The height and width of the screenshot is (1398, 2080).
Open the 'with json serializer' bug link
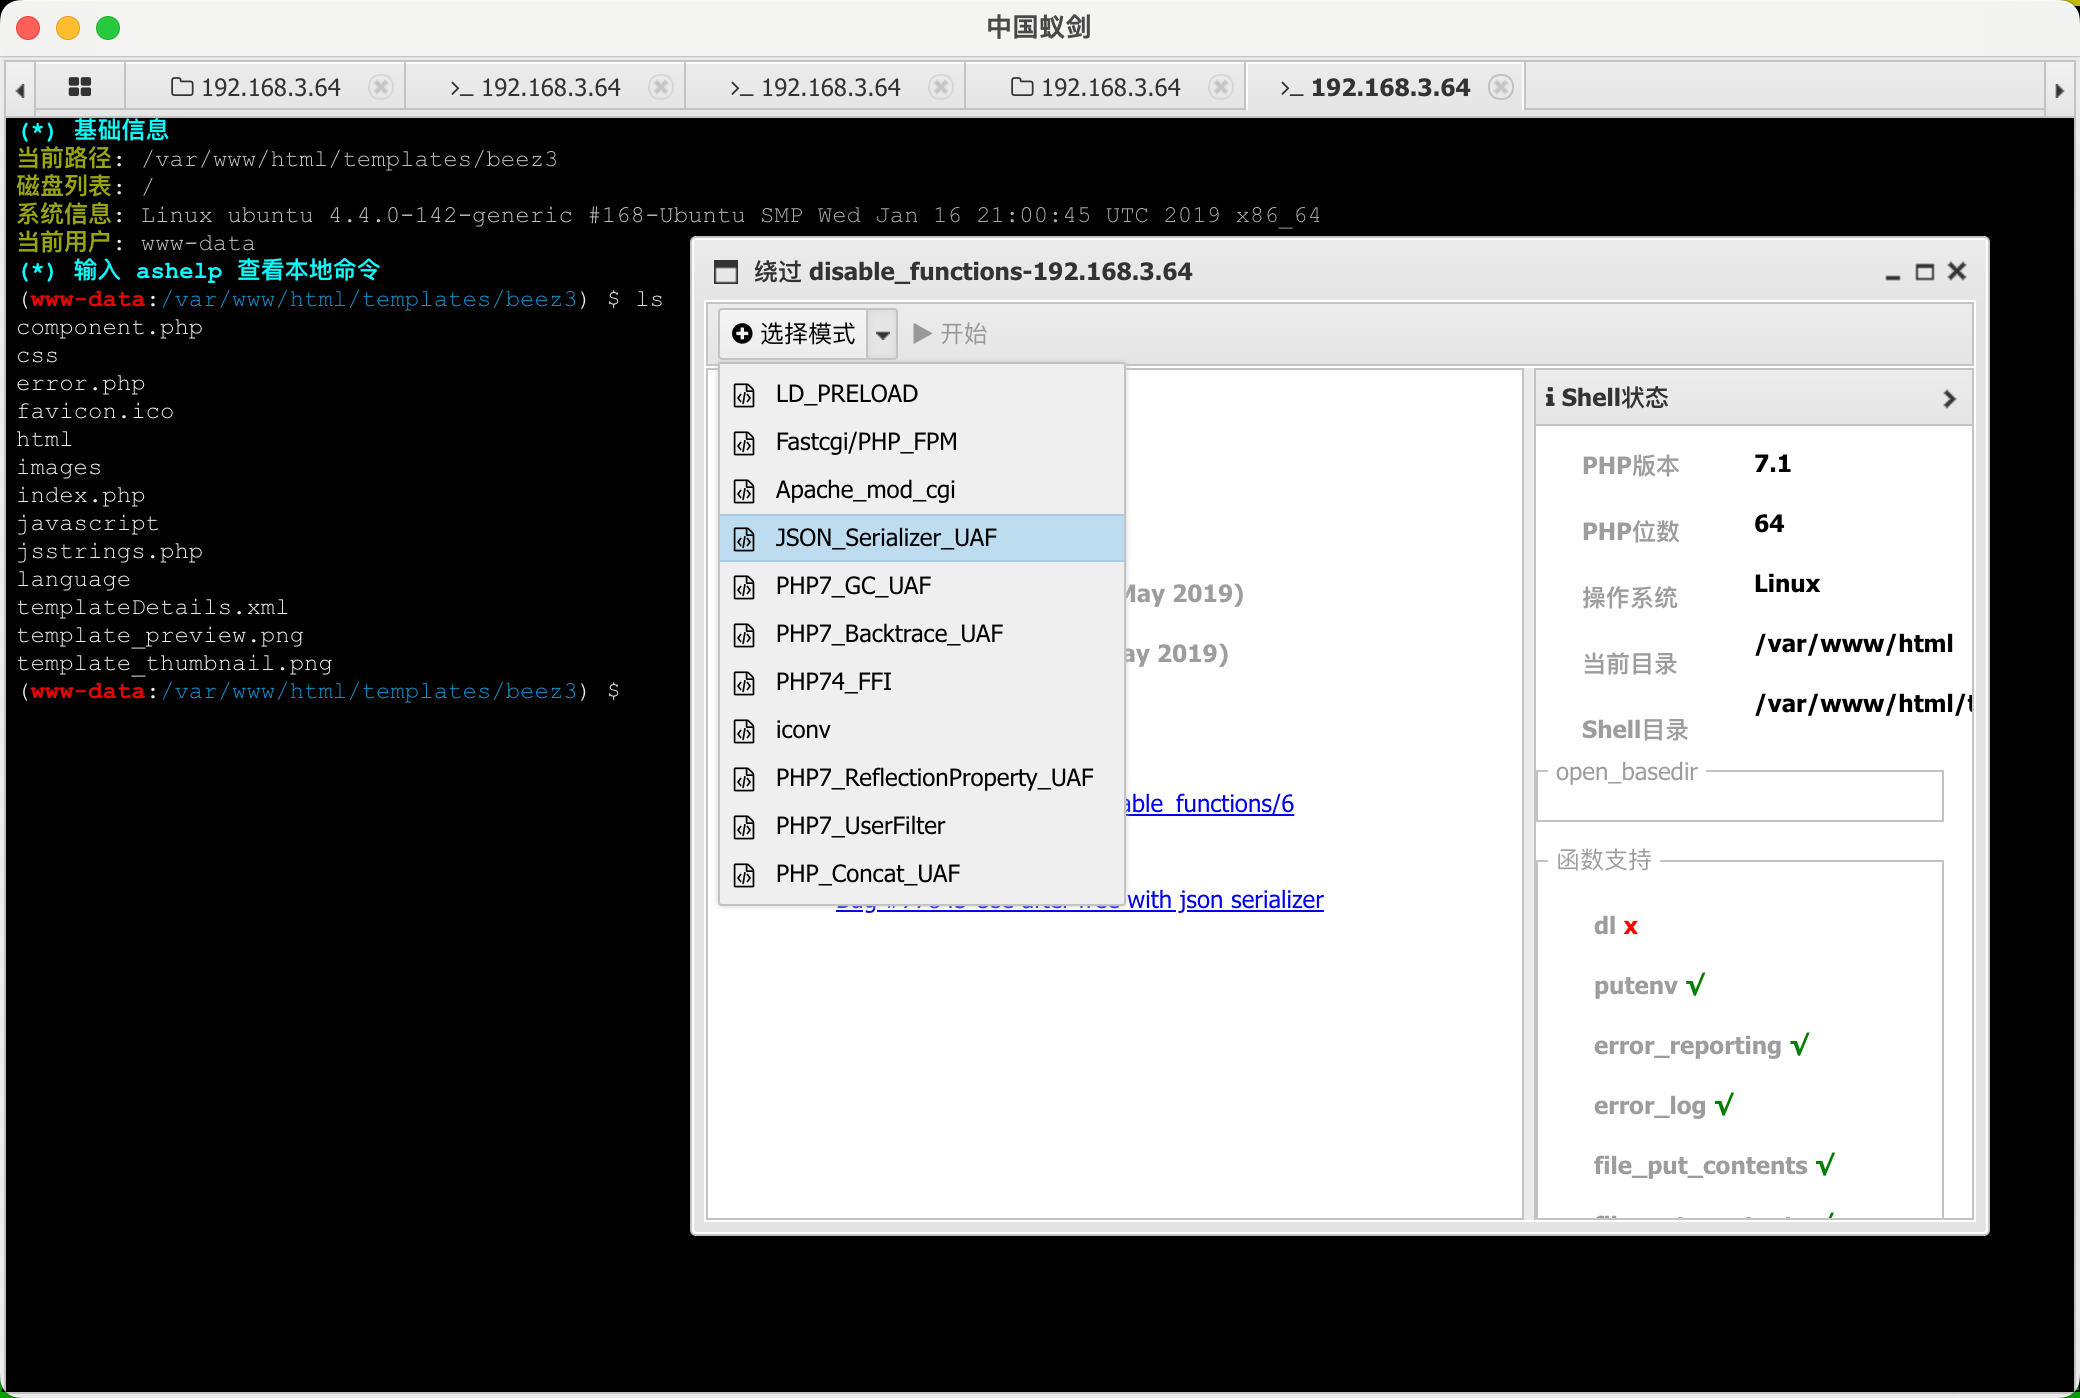(x=1225, y=900)
